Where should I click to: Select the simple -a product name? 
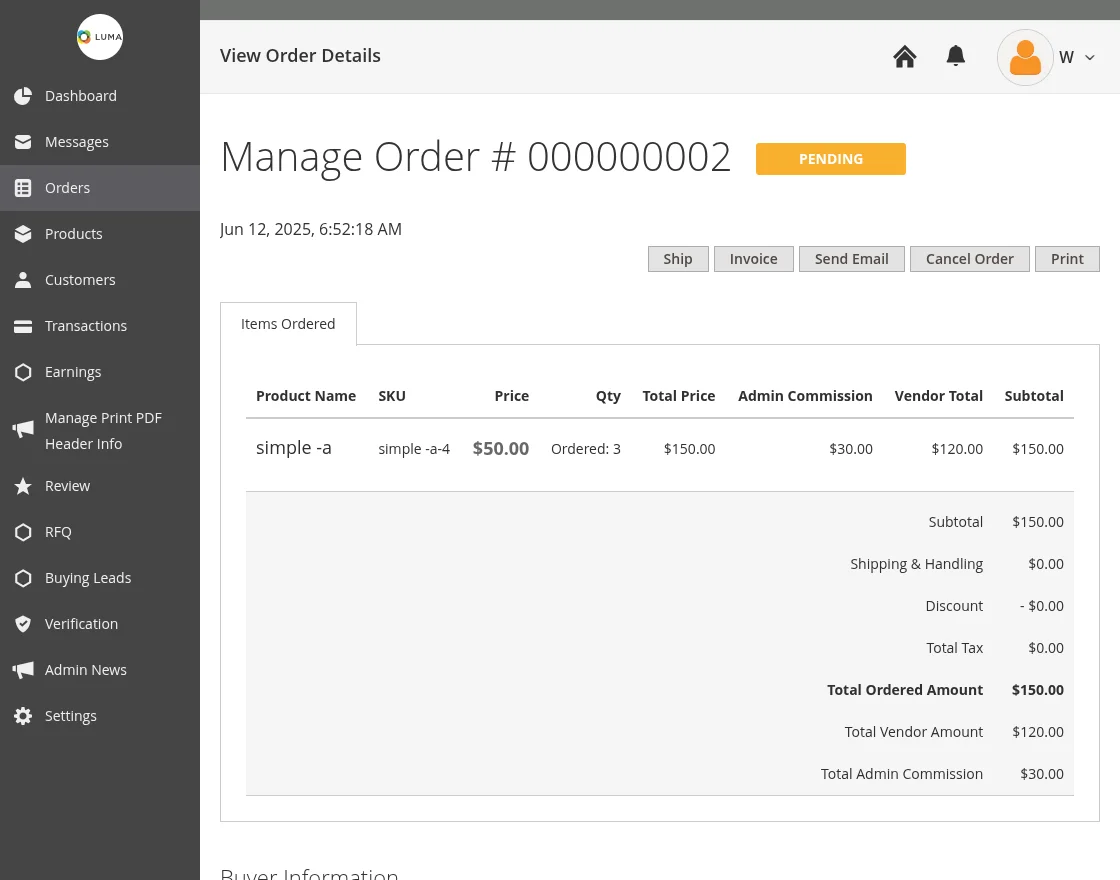click(x=294, y=447)
